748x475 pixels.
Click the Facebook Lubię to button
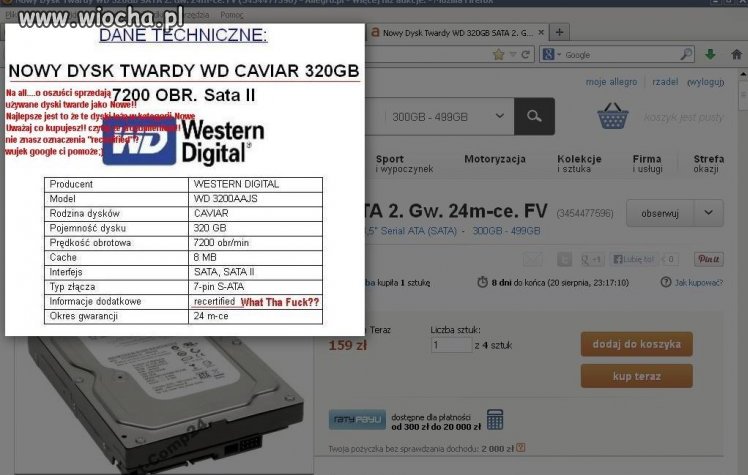634,259
